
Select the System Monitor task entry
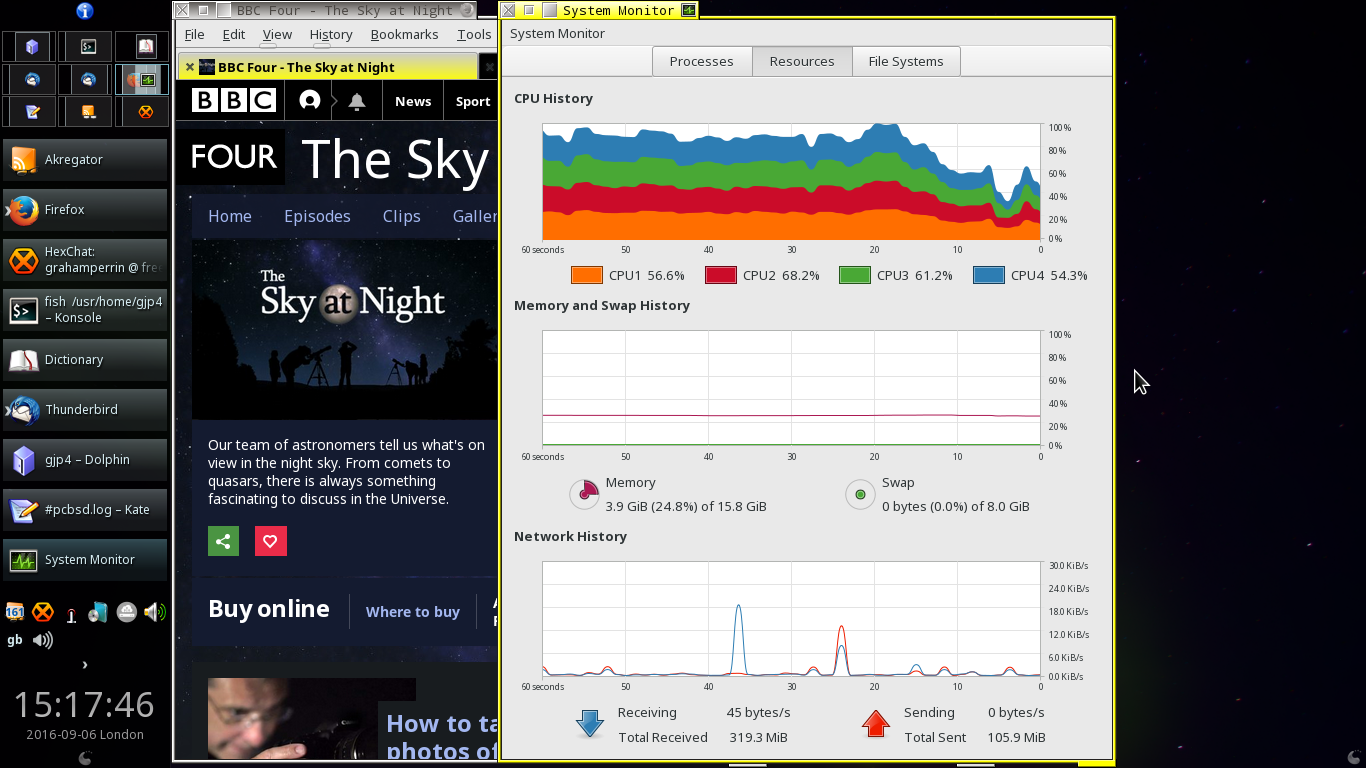click(x=85, y=560)
